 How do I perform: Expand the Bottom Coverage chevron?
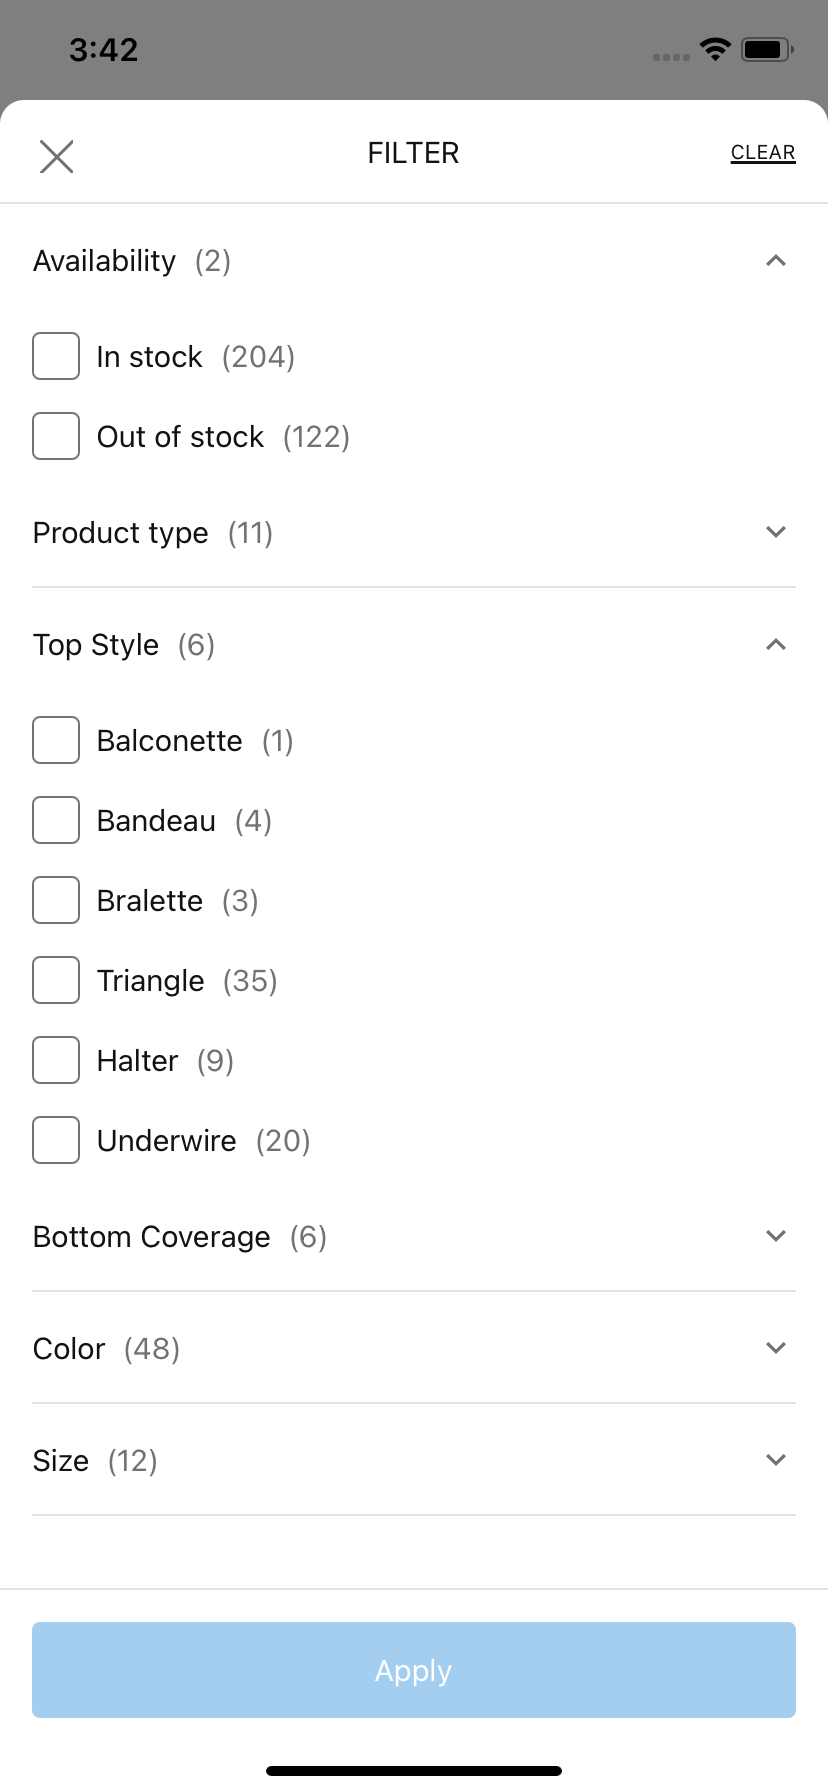775,1236
